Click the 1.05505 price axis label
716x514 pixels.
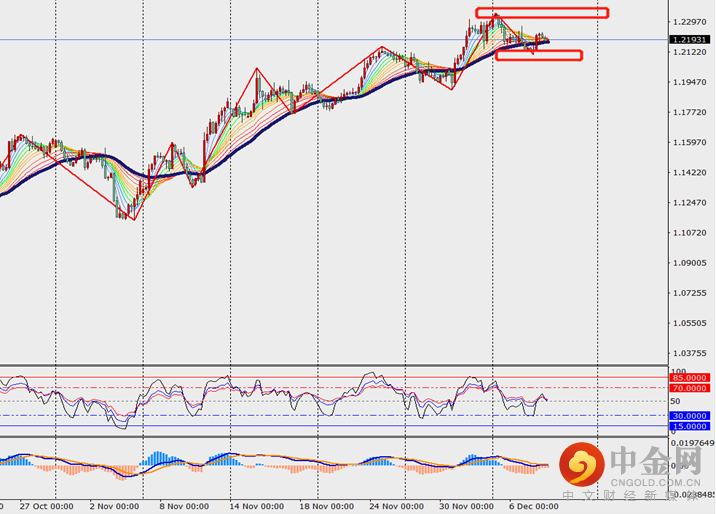point(690,323)
